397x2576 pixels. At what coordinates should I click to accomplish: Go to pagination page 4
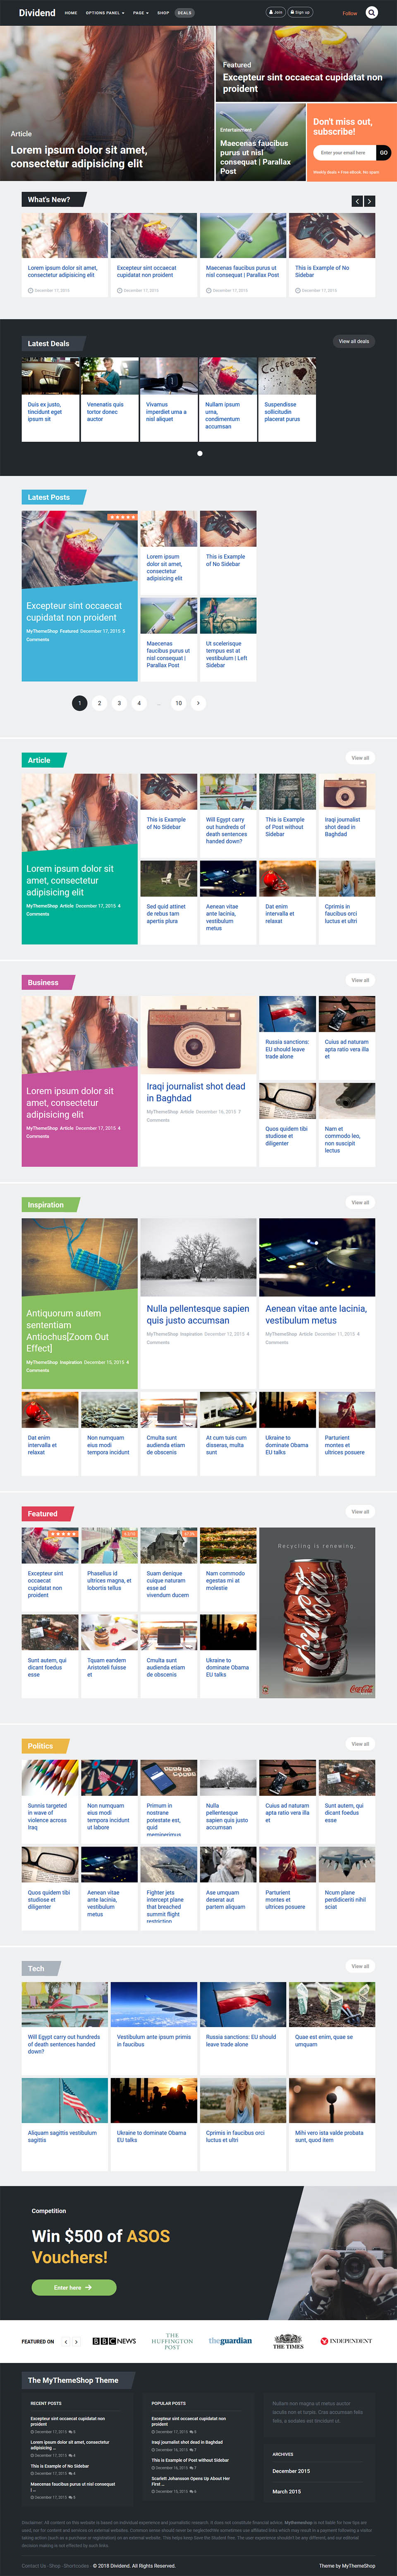(139, 703)
